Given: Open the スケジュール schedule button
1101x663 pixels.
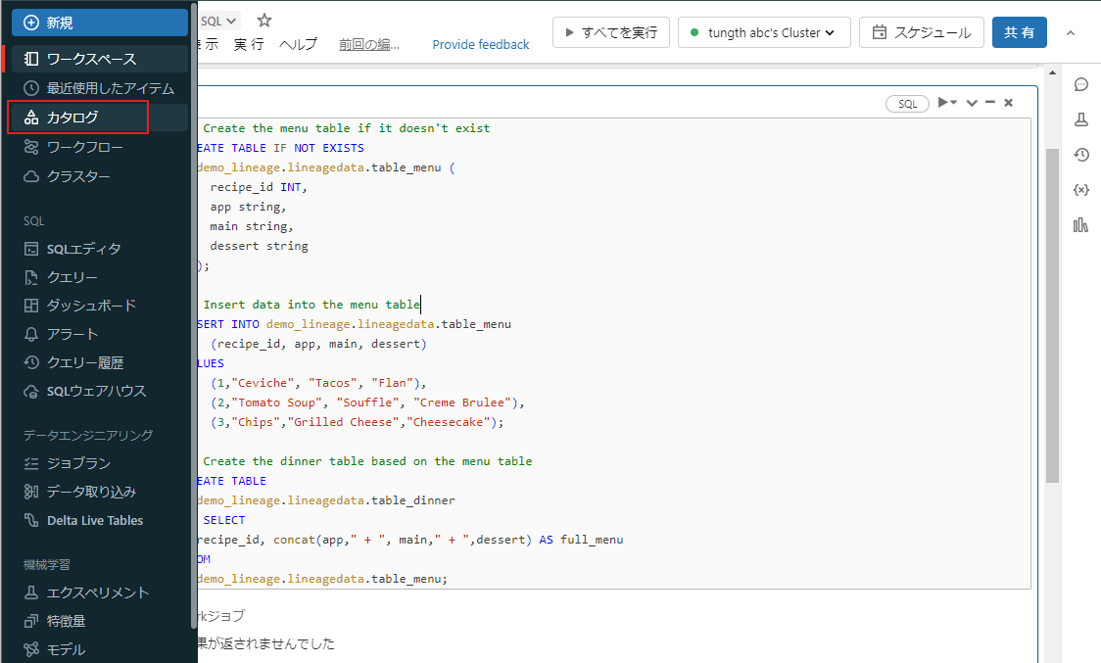Looking at the screenshot, I should (921, 32).
